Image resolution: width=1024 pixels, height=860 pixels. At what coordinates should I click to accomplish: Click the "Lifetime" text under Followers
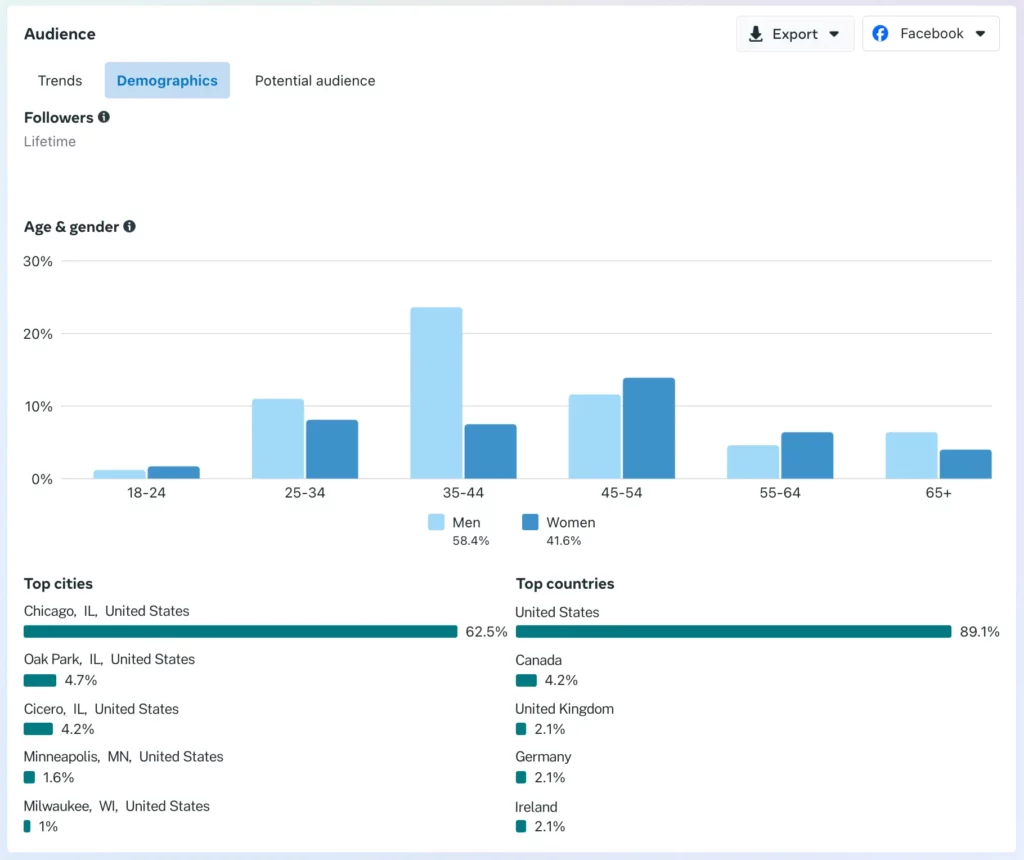point(50,142)
